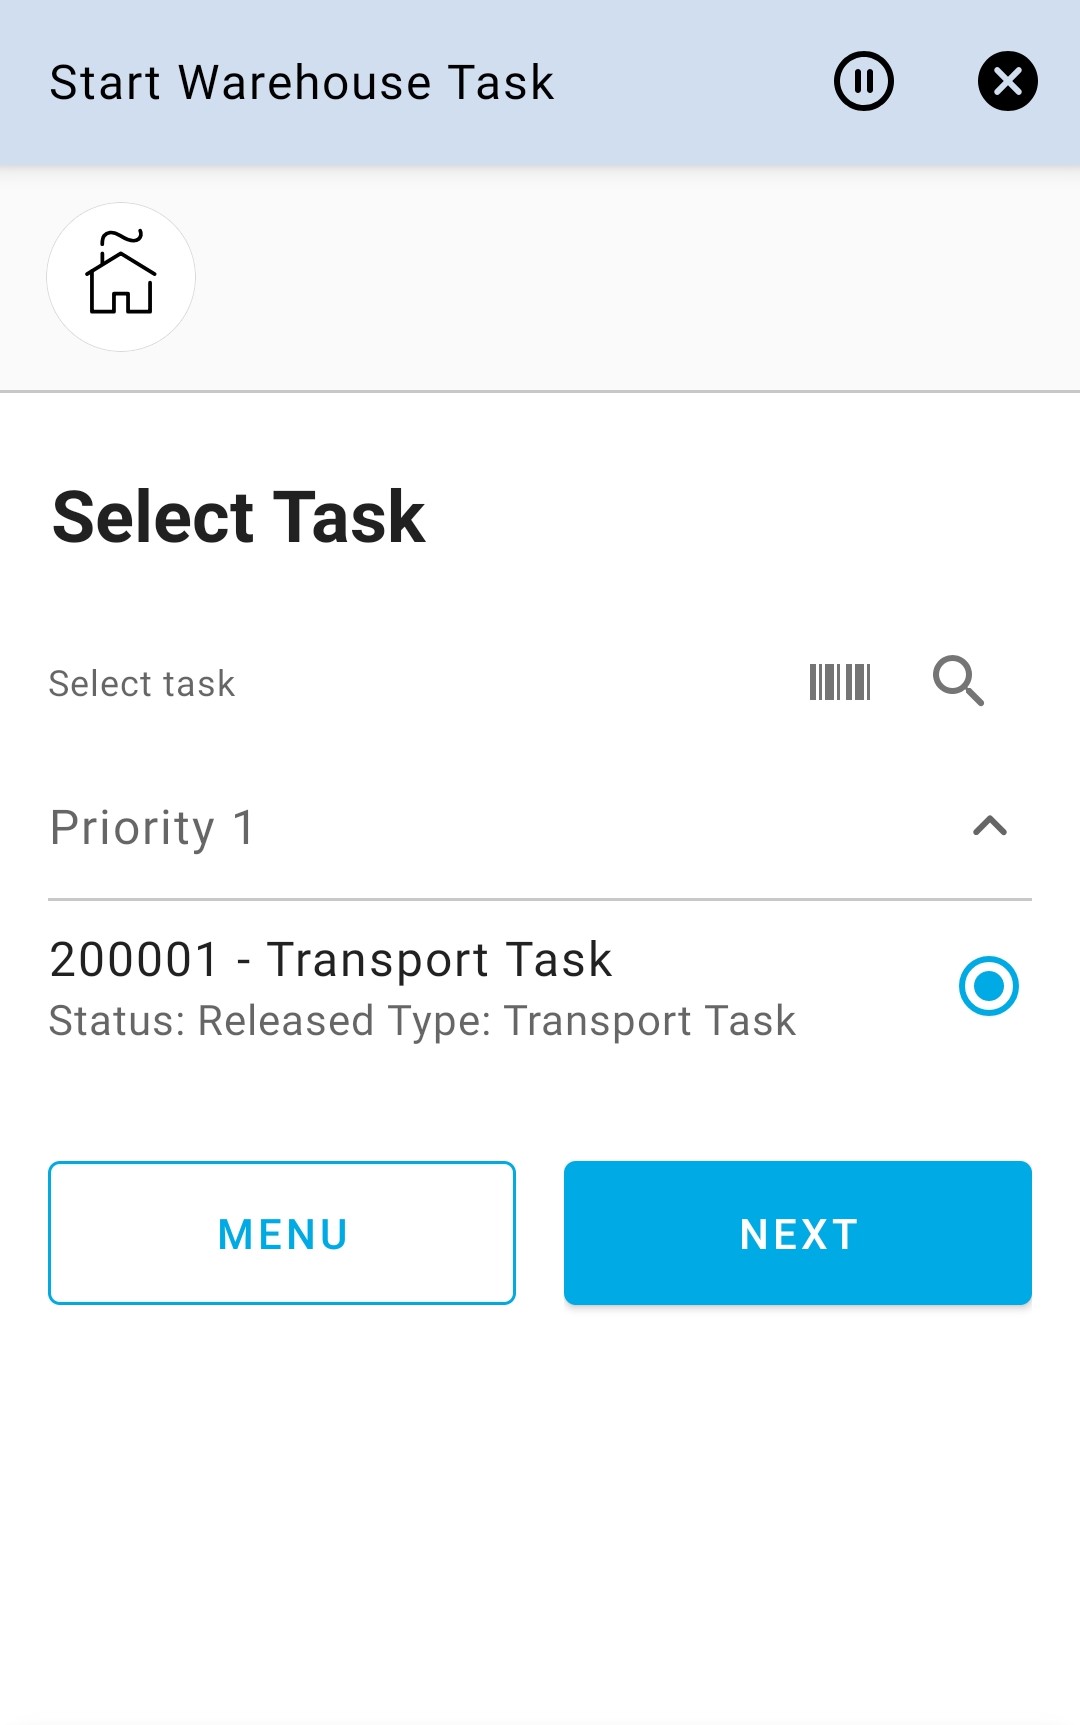Select the 200001 Transport Task radio button
This screenshot has width=1080, height=1725.
(x=988, y=986)
